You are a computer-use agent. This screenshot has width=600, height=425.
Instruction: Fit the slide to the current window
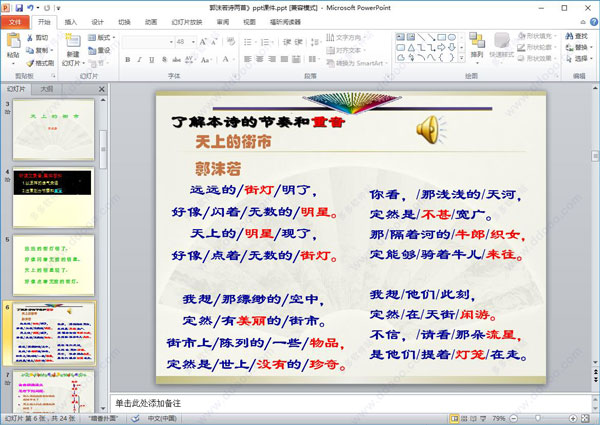(585, 418)
